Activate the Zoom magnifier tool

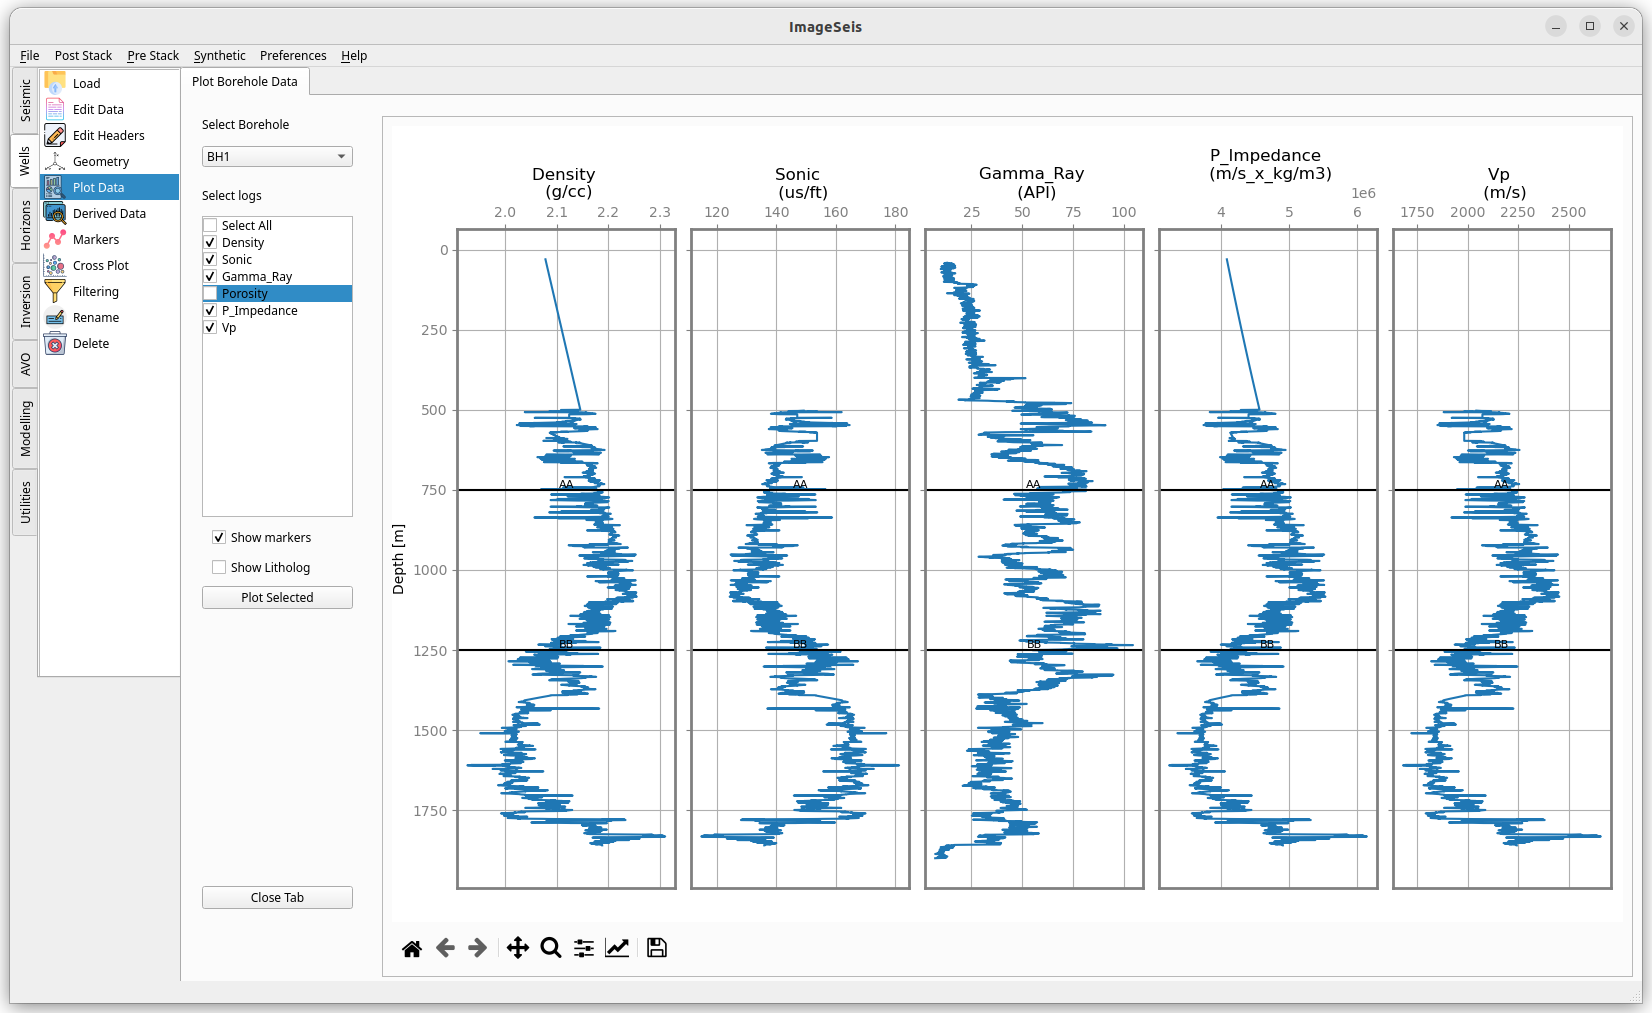tap(551, 948)
